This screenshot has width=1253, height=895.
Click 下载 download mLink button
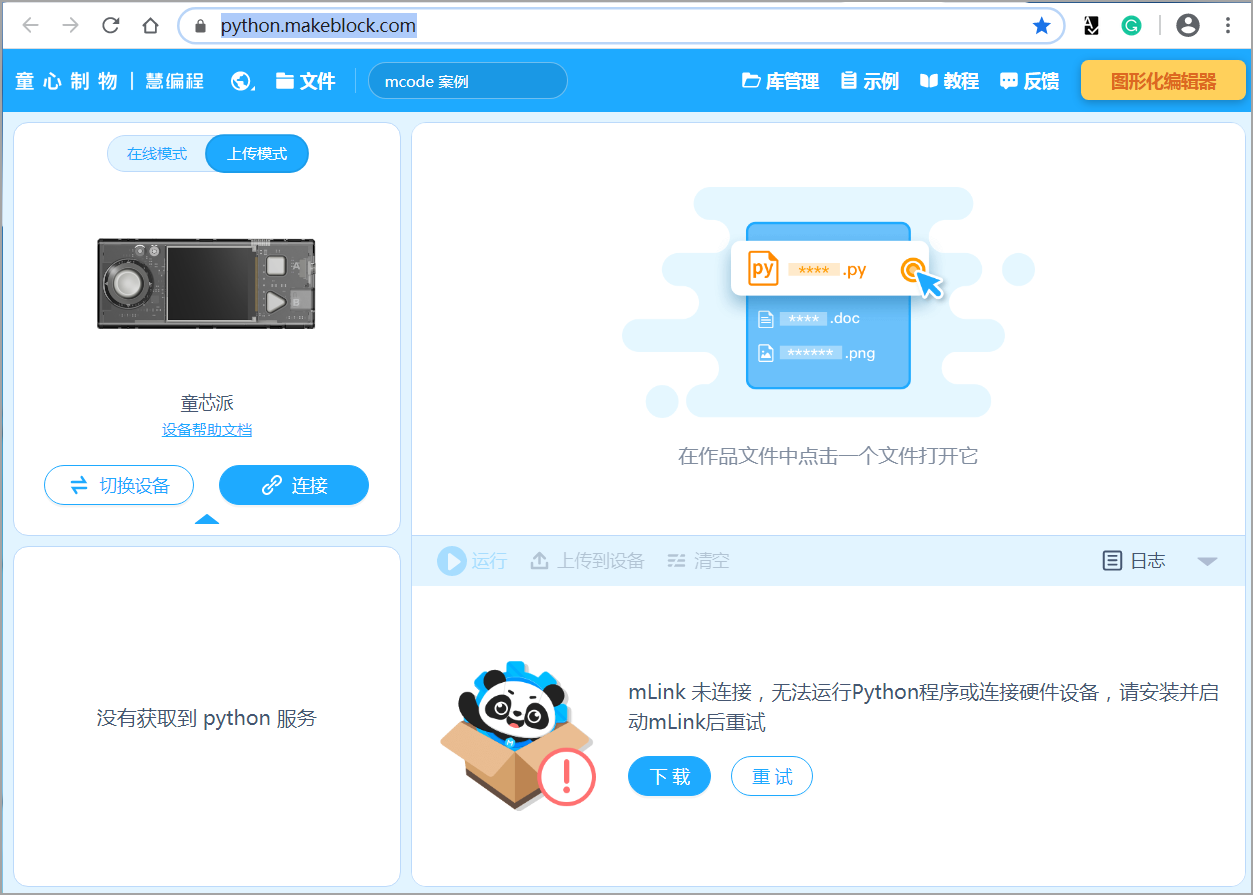tap(669, 777)
